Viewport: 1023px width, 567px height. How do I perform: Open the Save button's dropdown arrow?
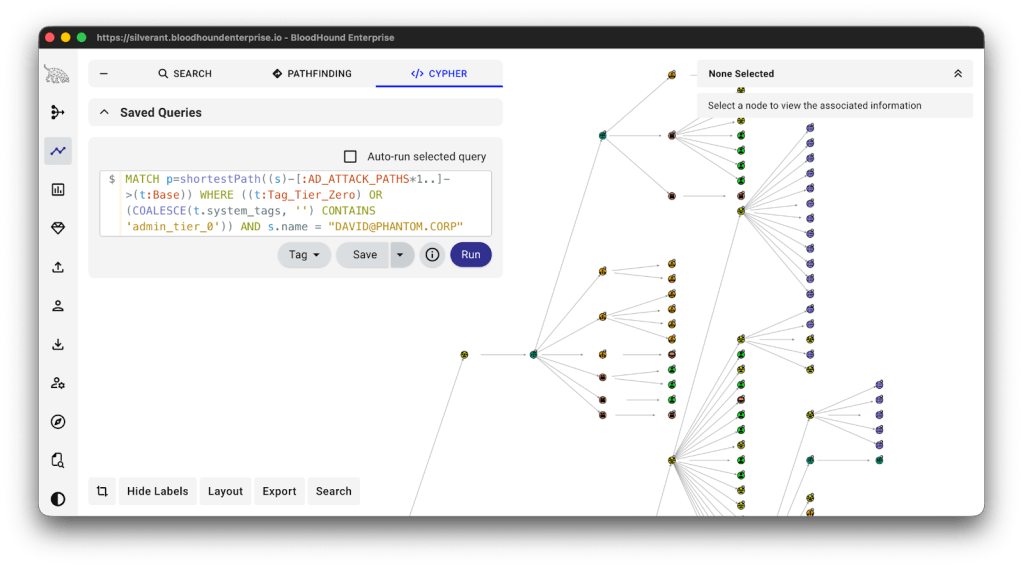point(400,255)
